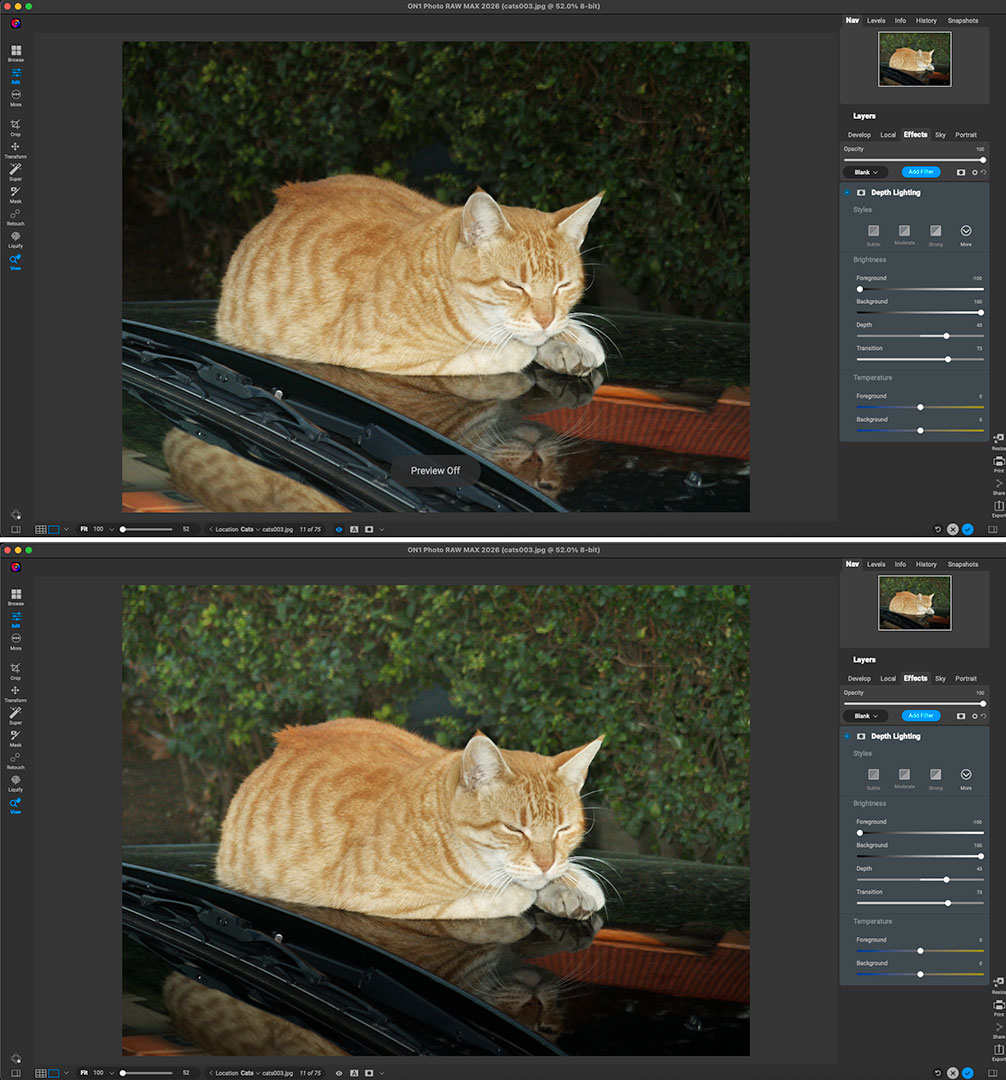Choose the Liquify tool in the top window
Screen dimensions: 1006x1080
coord(16,237)
